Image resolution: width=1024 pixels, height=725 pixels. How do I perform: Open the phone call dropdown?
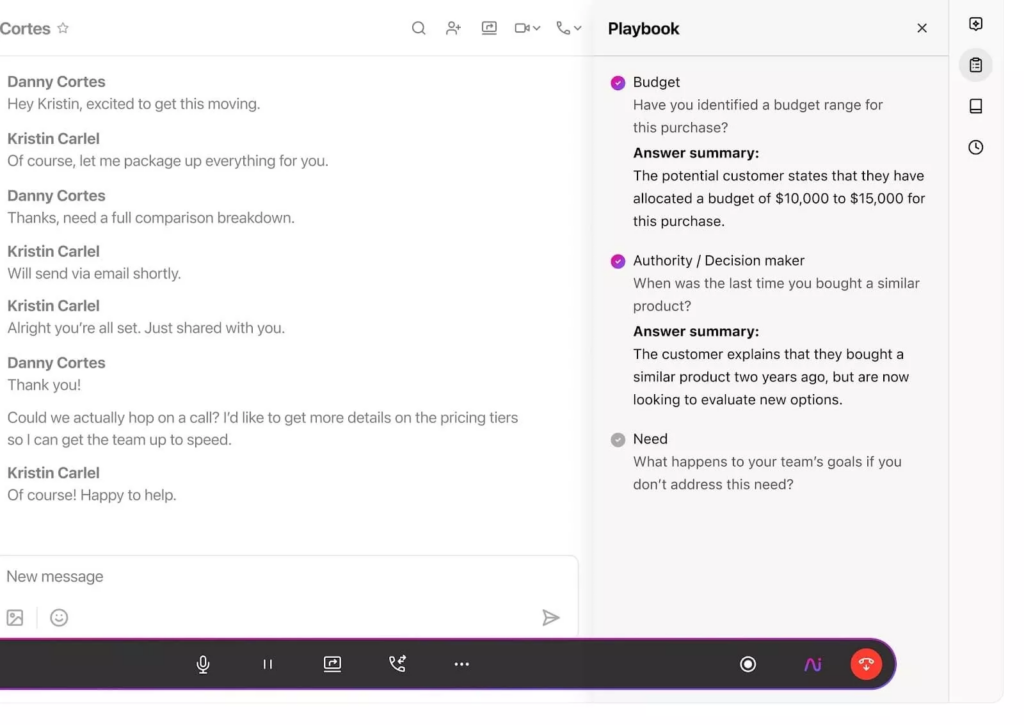coord(568,28)
